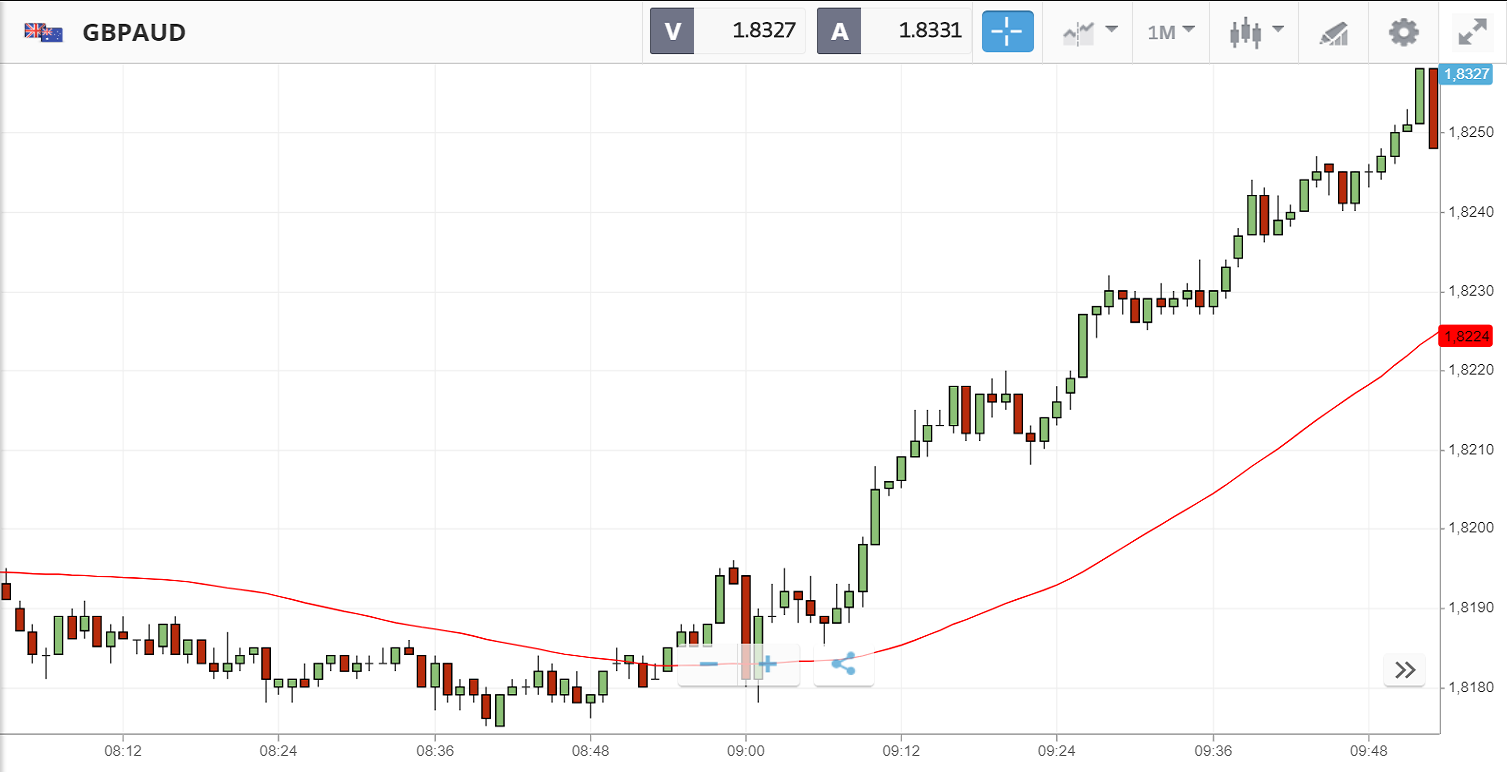Screen dimensions: 1507x772
Task: Click the GBPAUD flag icon
Action: [44, 32]
